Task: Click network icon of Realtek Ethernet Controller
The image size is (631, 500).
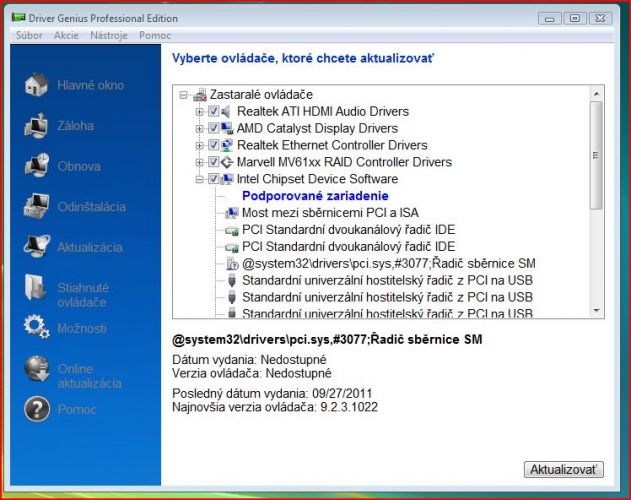Action: 227,145
